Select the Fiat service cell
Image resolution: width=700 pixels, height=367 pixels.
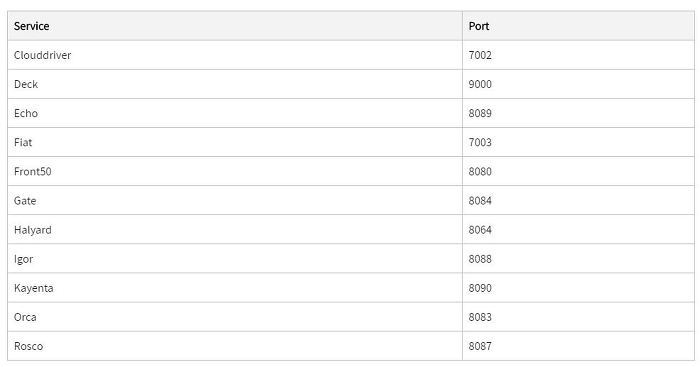pyautogui.click(x=235, y=142)
